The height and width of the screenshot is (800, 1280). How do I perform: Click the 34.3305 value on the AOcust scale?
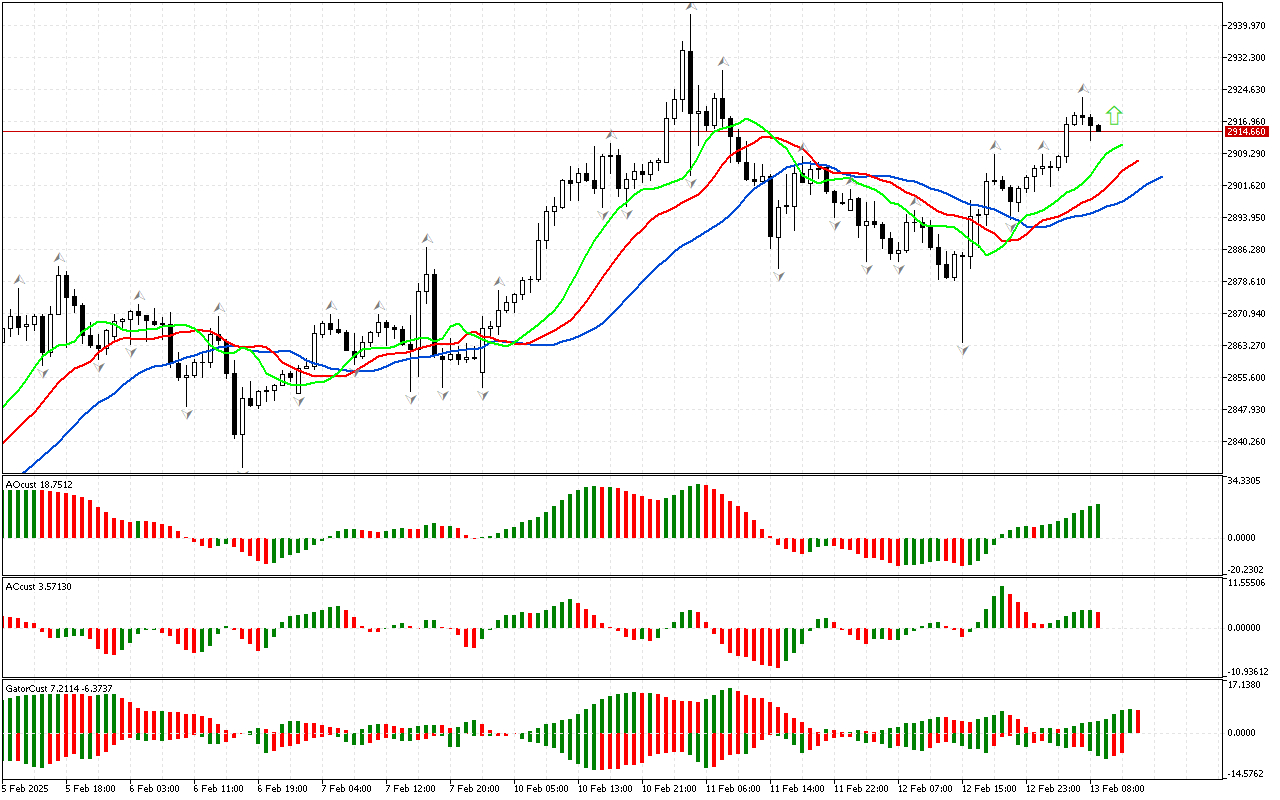1243,481
